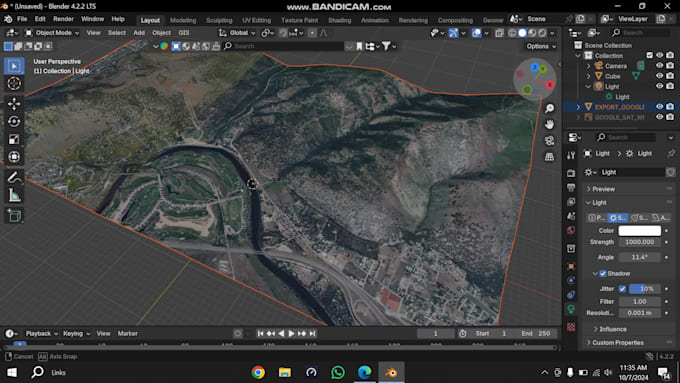Screen dimensions: 680x383
Task: Open Google Chrome from the taskbar
Action: pos(258,373)
